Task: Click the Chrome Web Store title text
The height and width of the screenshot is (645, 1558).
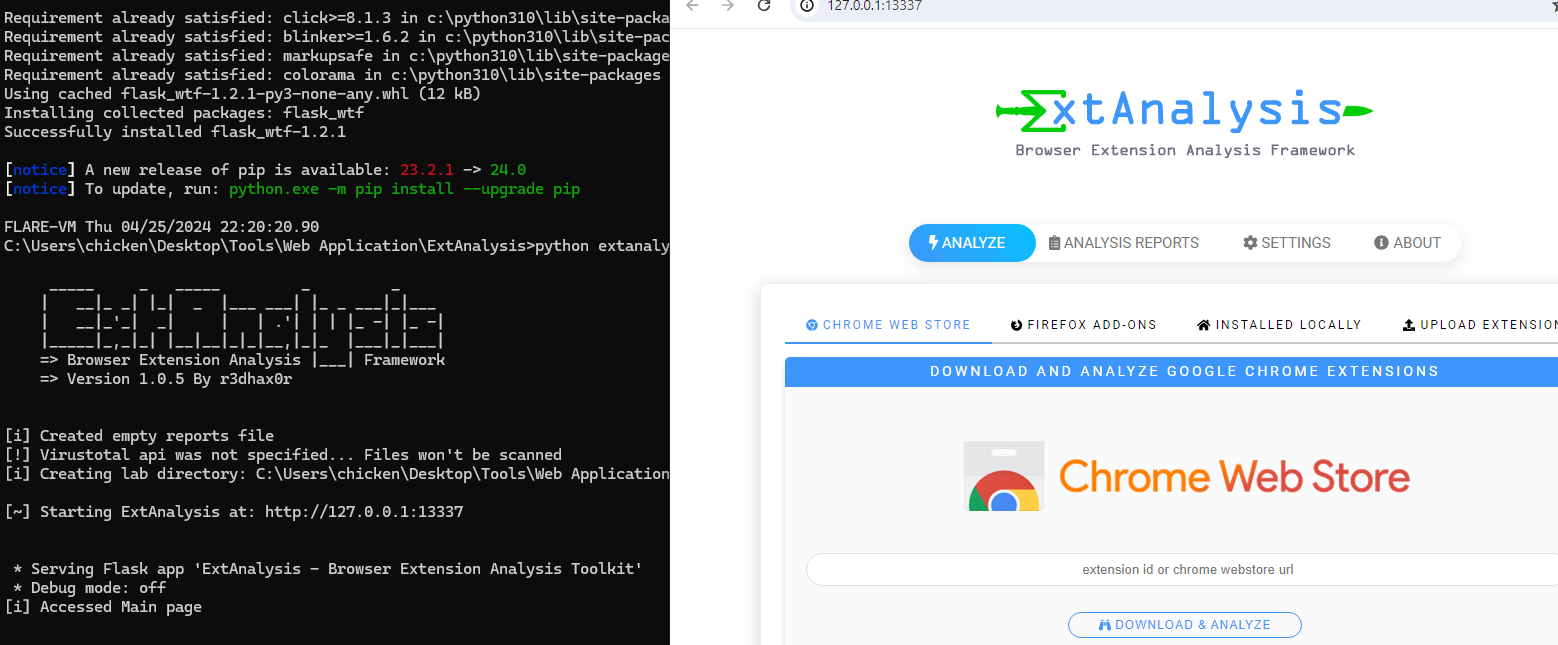Action: (x=1234, y=477)
